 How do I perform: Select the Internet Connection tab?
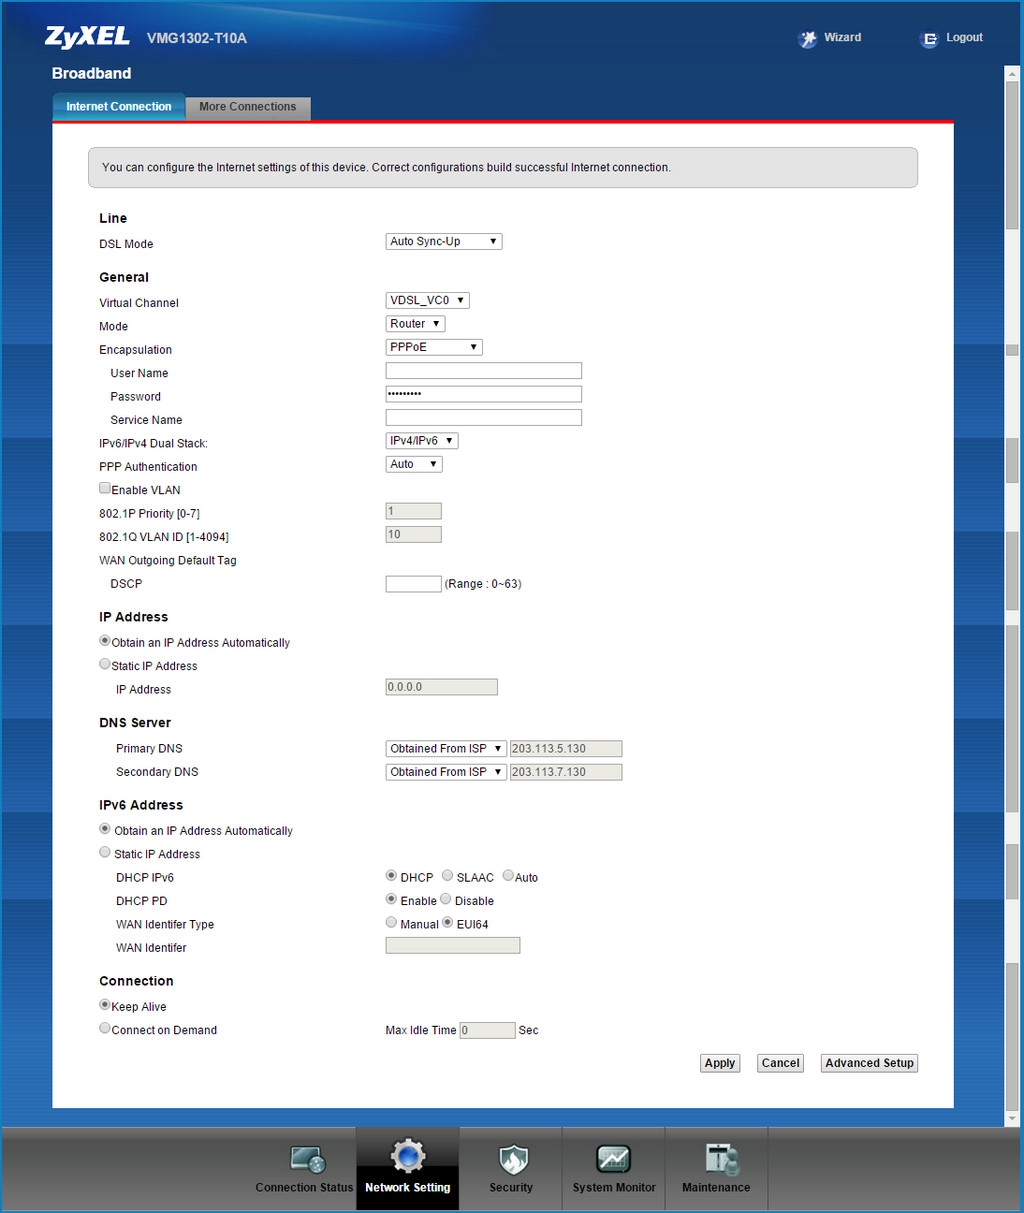[x=119, y=107]
